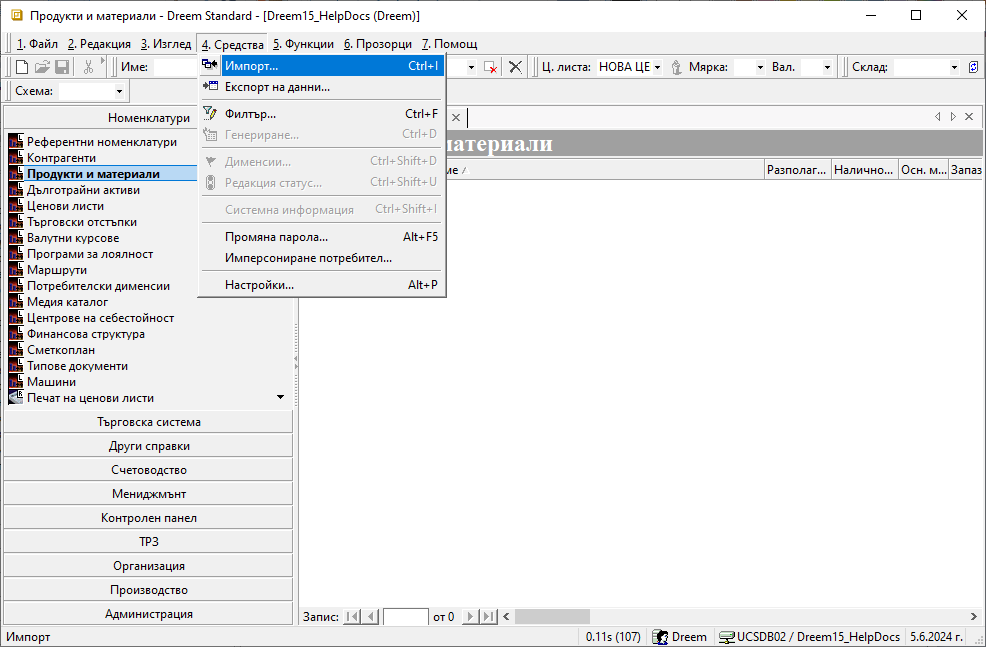The image size is (986, 647).
Task: Click the clear filter icon with red X
Action: (490, 67)
